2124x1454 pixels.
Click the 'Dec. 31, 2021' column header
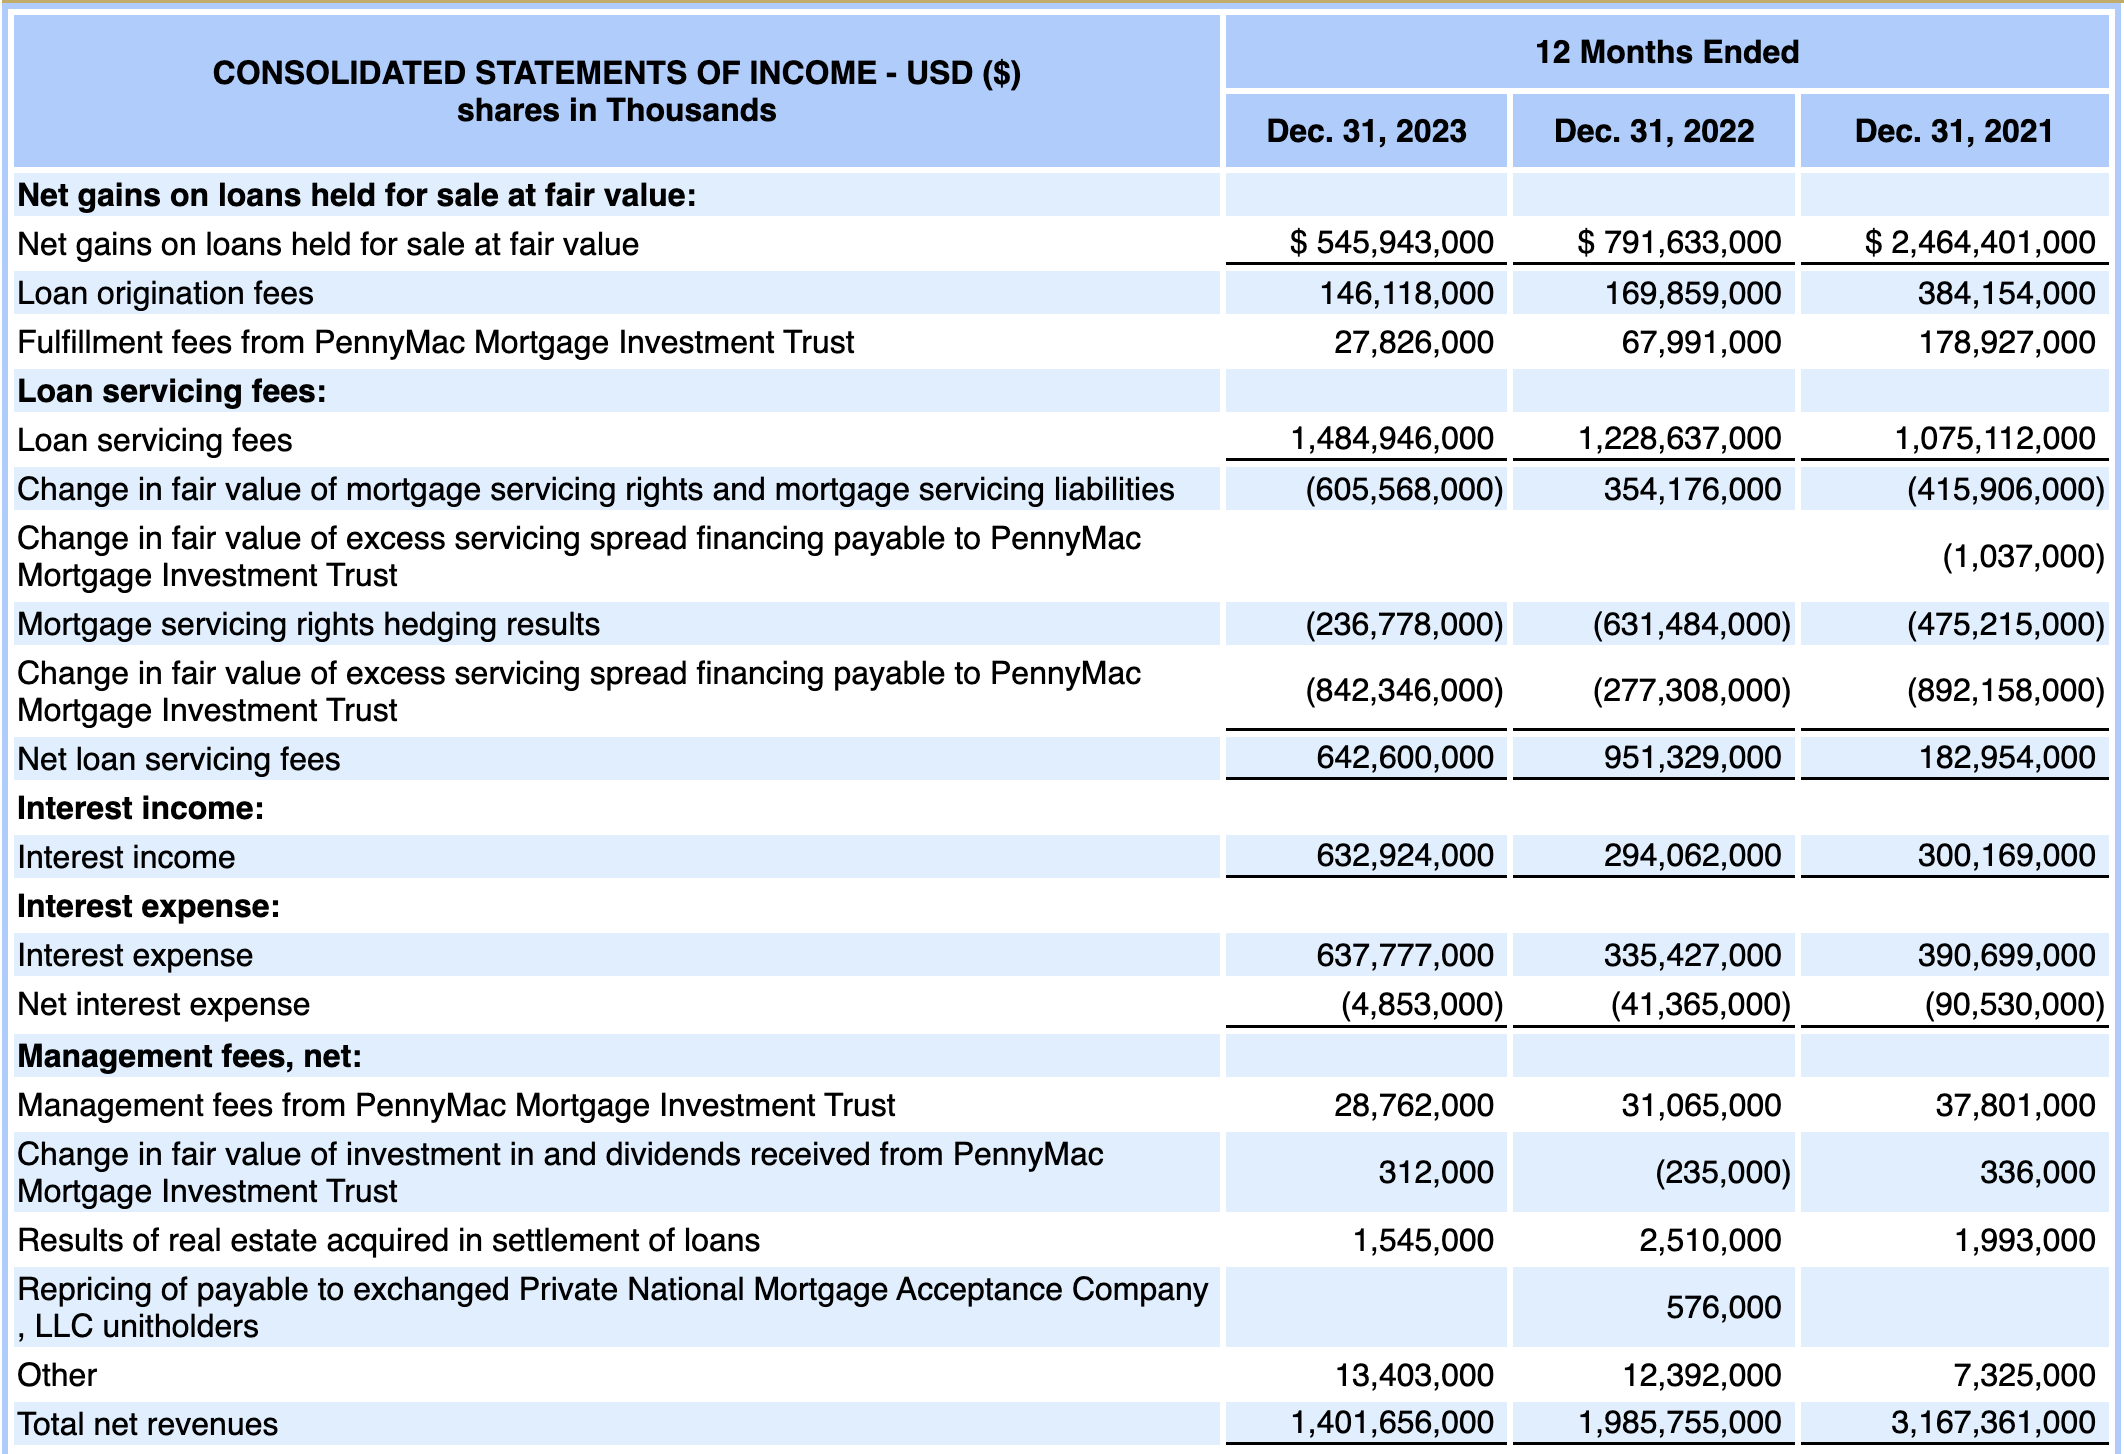[1954, 131]
